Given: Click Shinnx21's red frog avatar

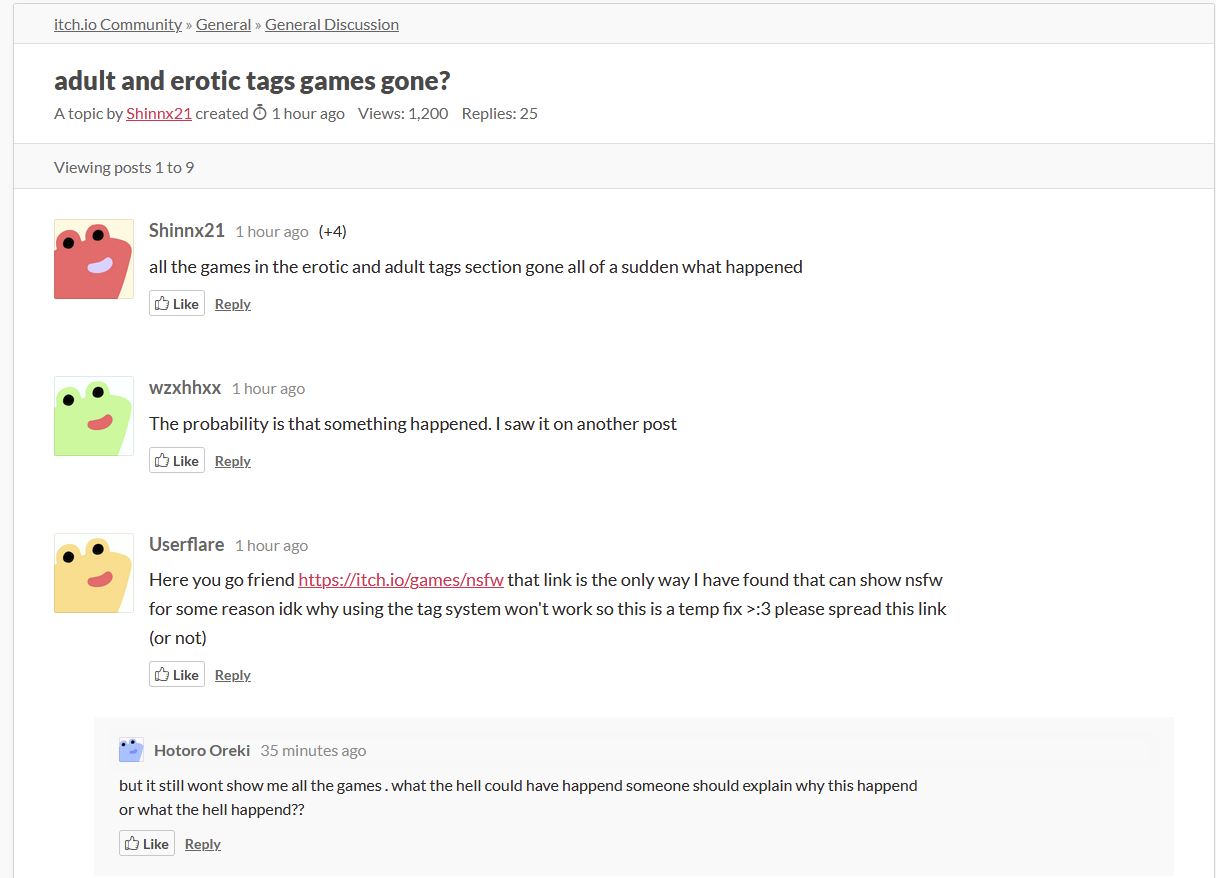Looking at the screenshot, I should 94,259.
